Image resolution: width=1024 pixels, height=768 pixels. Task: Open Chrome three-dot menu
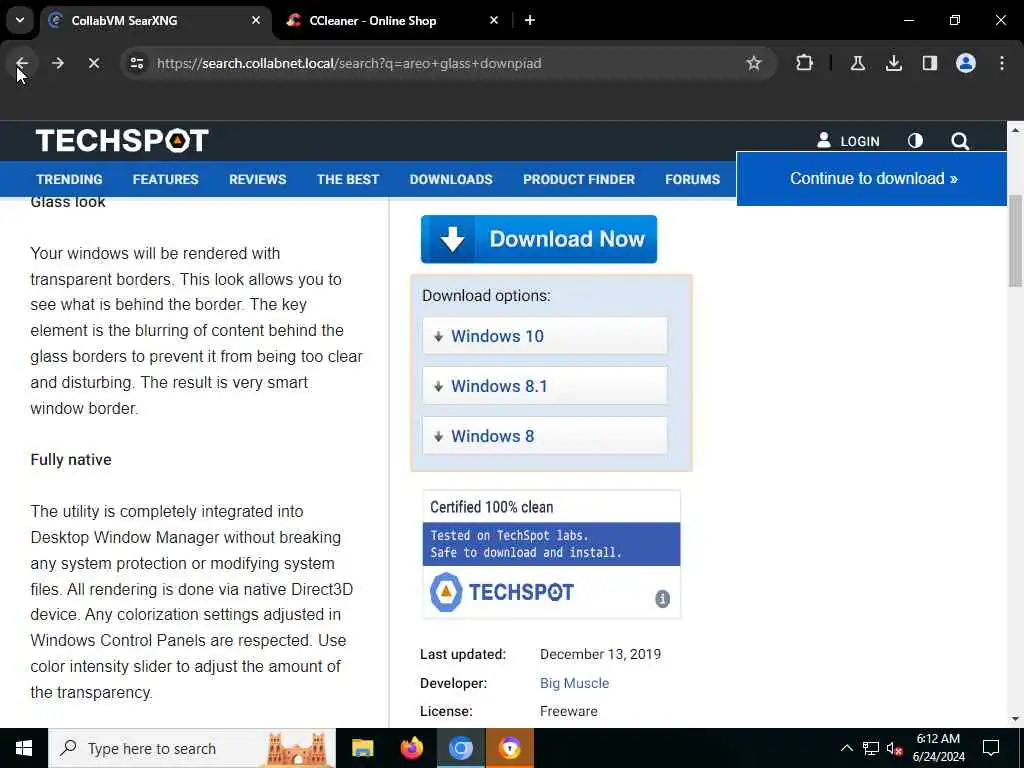1002,63
